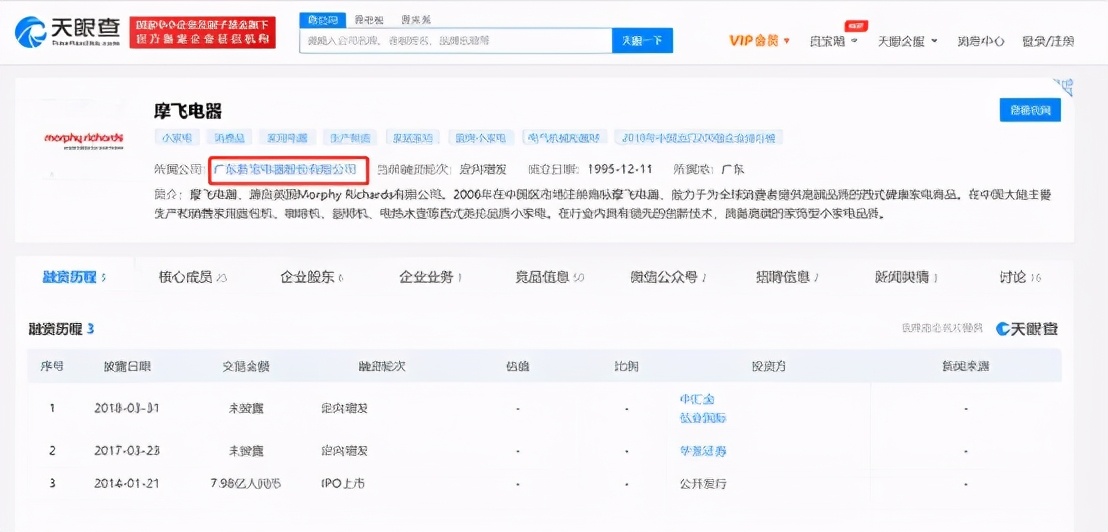Image resolution: width=1108 pixels, height=532 pixels.
Task: Click the fourth tag under the brand name
Action: click(x=350, y=138)
